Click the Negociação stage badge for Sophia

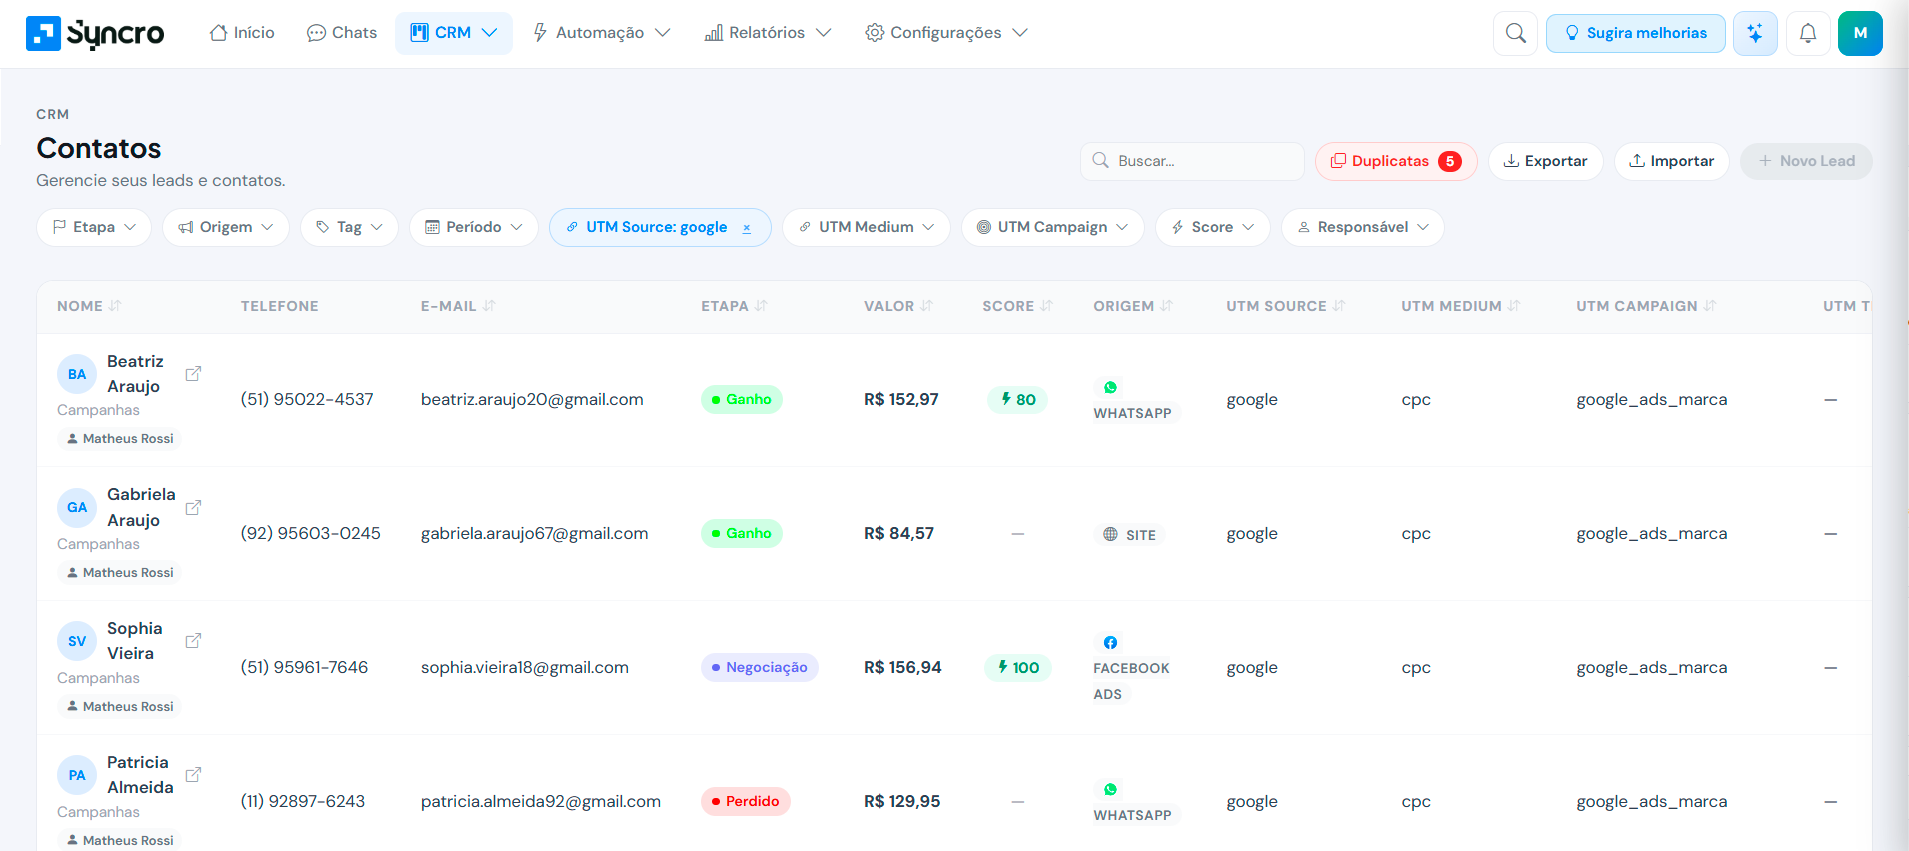(759, 667)
